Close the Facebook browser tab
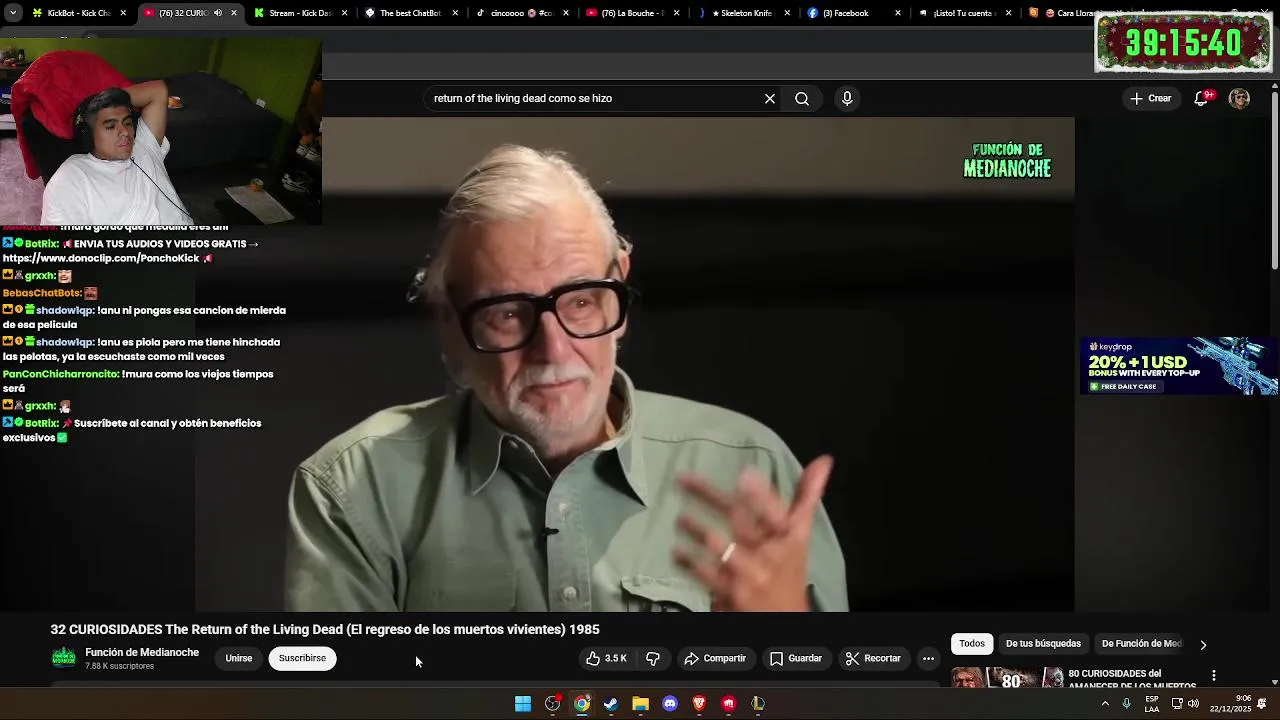Viewport: 1280px width, 720px height. tap(897, 13)
